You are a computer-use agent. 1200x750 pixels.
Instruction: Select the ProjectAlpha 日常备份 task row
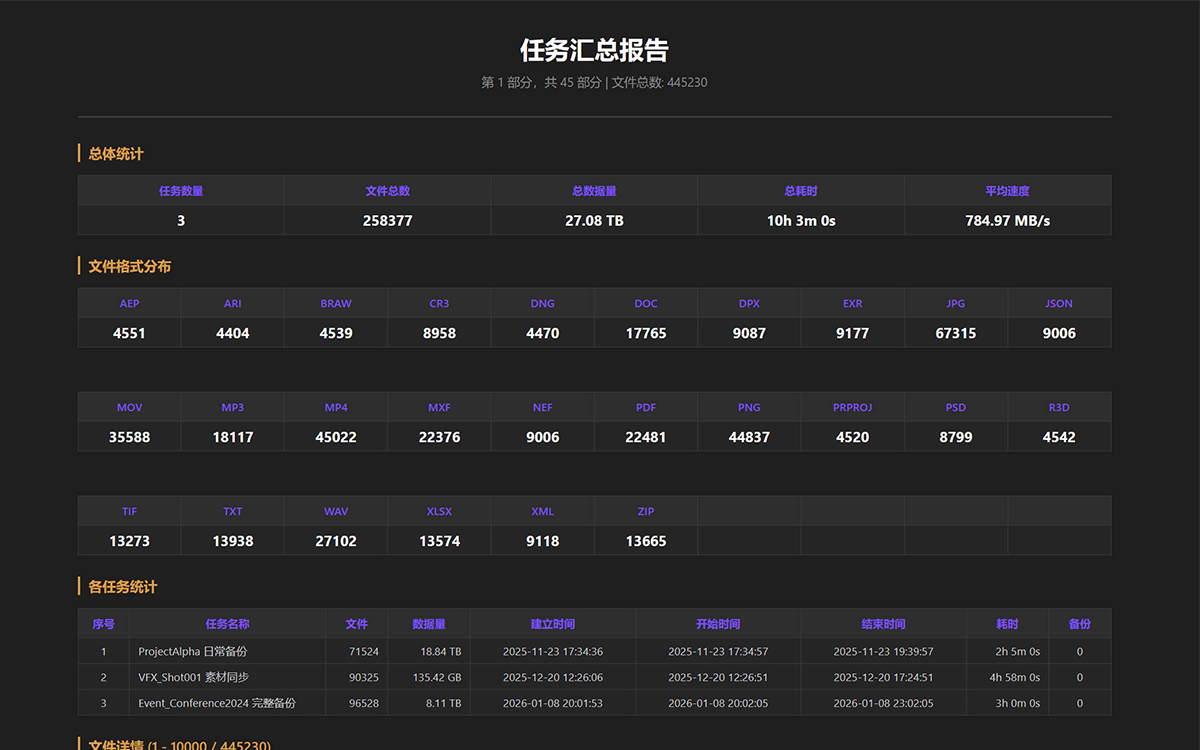594,651
